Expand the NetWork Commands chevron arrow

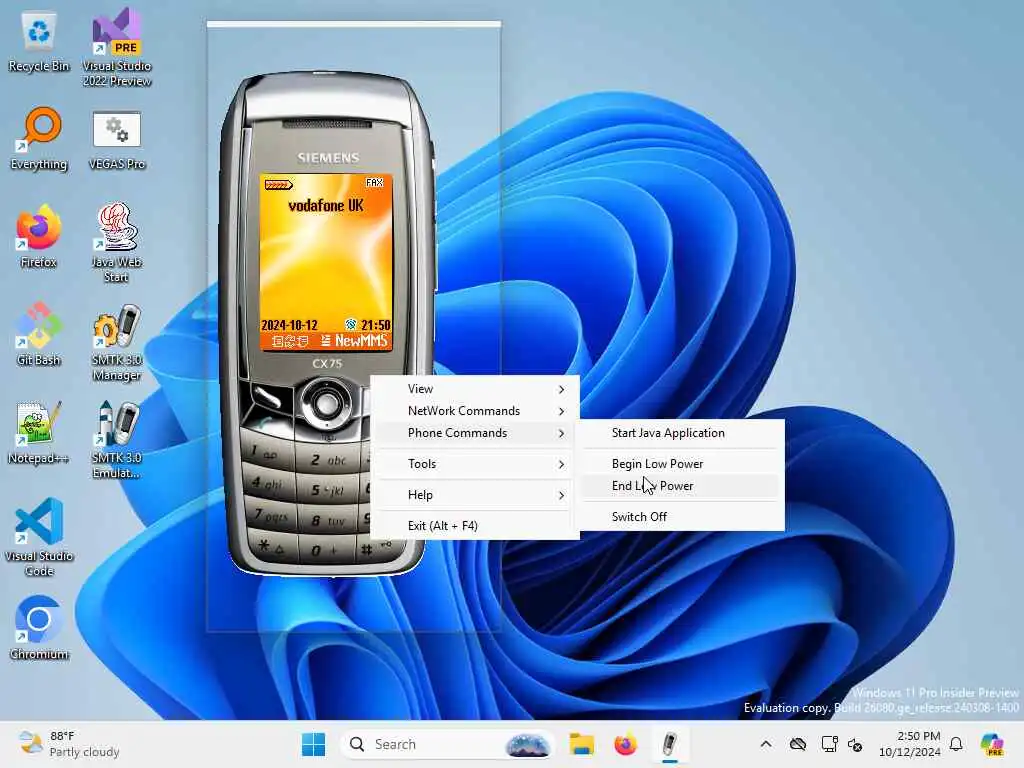tap(562, 411)
